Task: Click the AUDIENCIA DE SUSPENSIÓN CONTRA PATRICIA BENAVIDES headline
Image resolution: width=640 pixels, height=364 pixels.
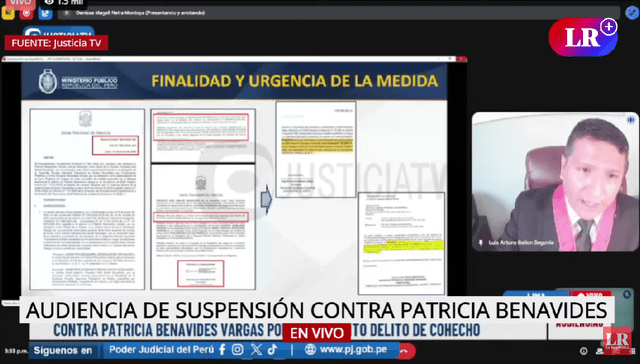Action: pos(317,311)
